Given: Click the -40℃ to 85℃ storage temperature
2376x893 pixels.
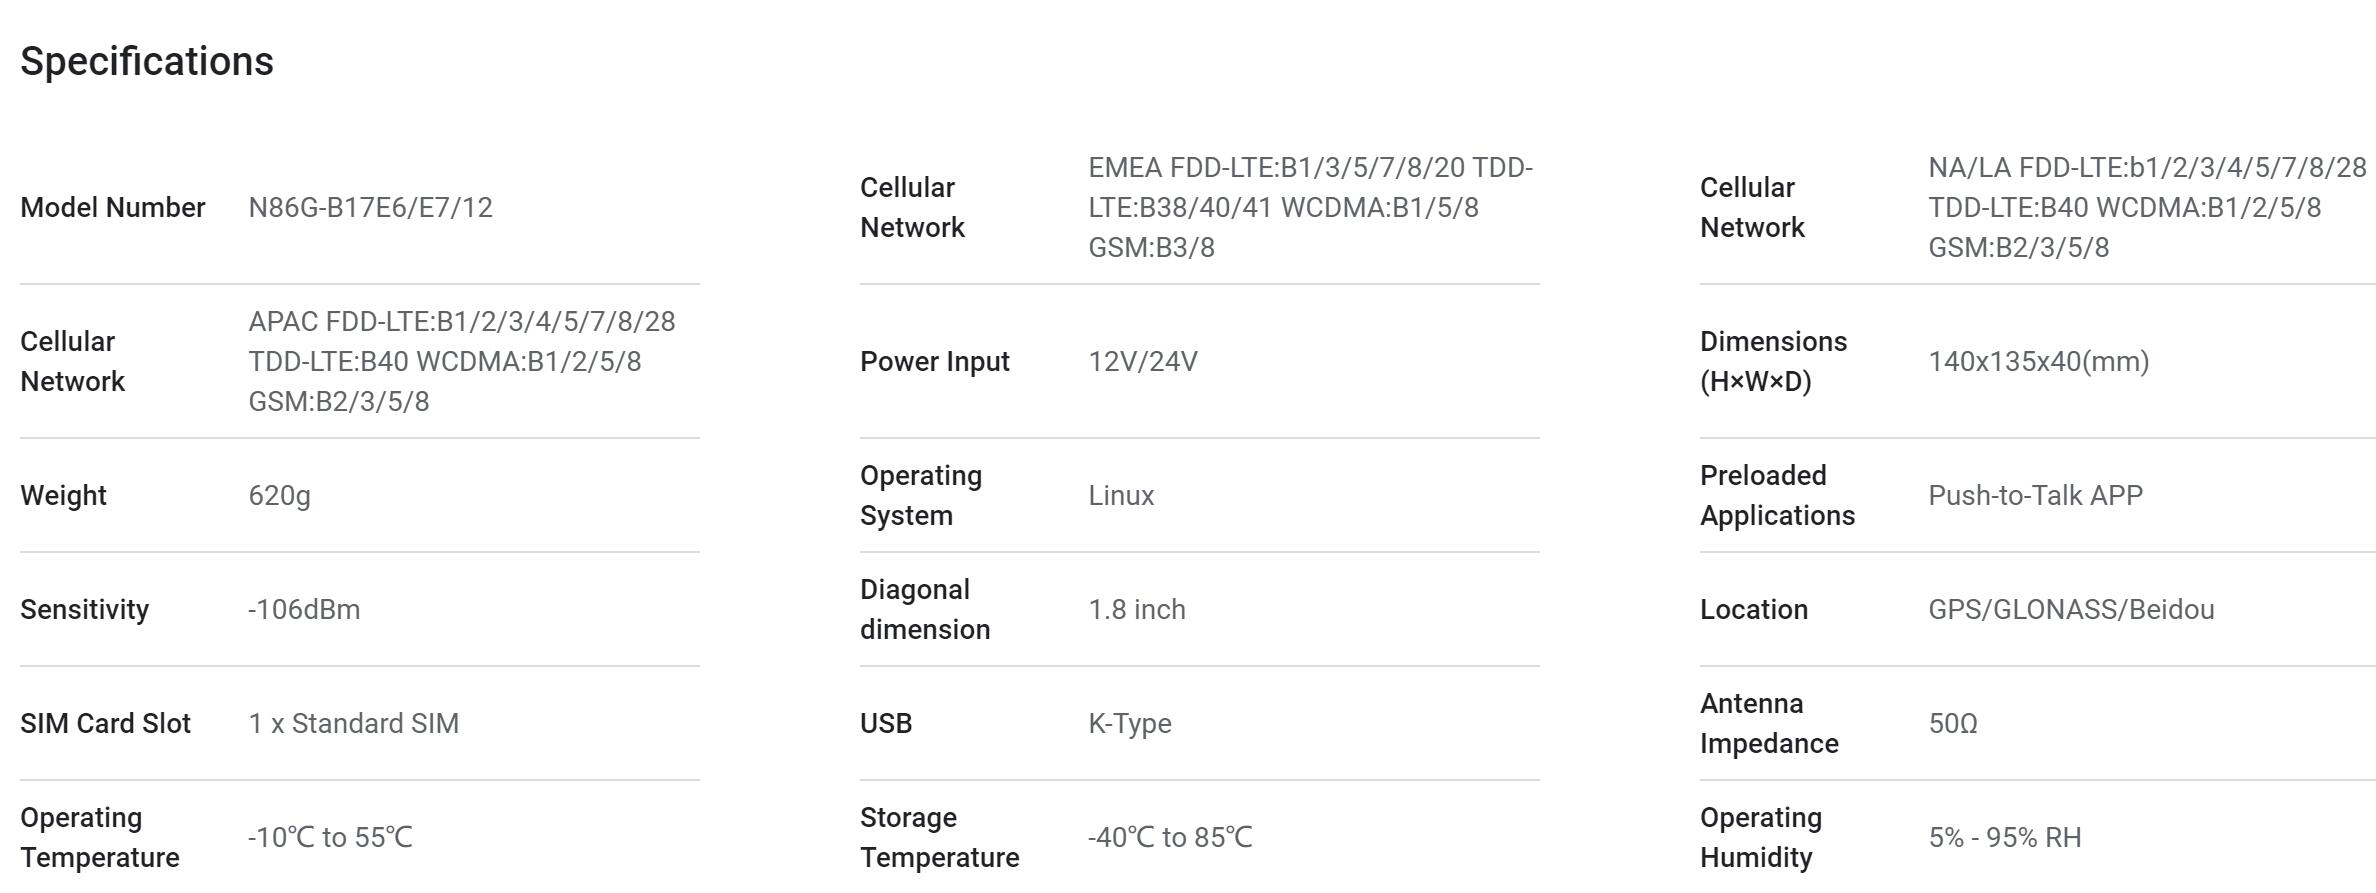Looking at the screenshot, I should click(x=1170, y=837).
